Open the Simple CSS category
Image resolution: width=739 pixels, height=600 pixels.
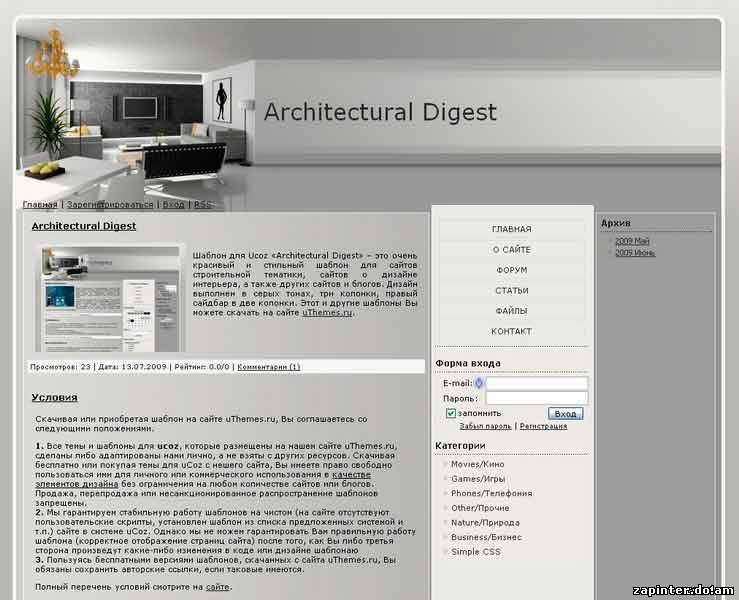pyautogui.click(x=476, y=552)
